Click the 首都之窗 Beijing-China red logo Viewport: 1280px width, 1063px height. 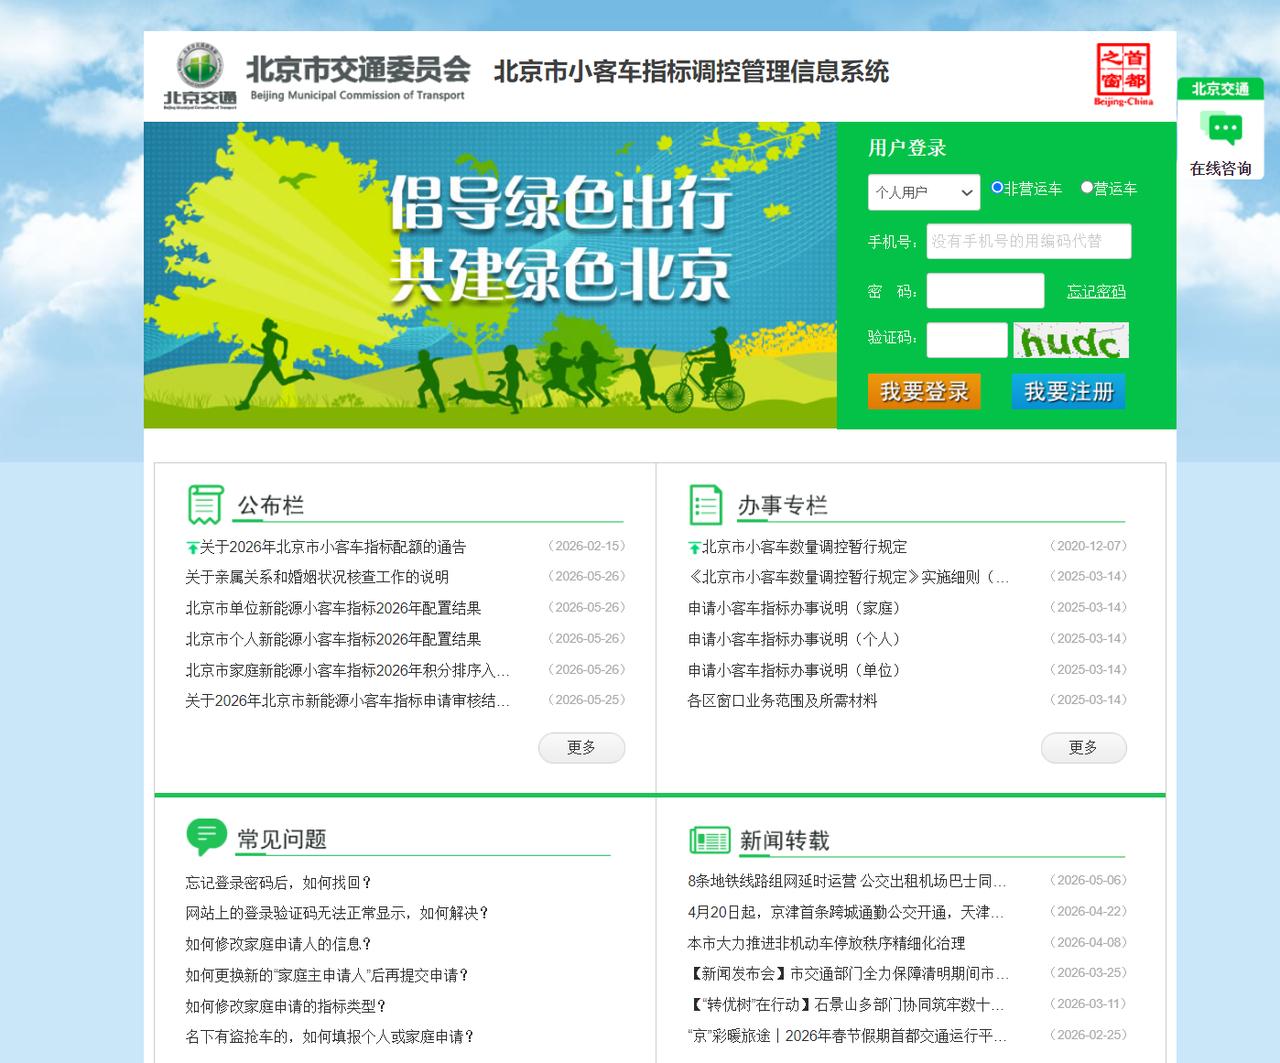[x=1123, y=75]
